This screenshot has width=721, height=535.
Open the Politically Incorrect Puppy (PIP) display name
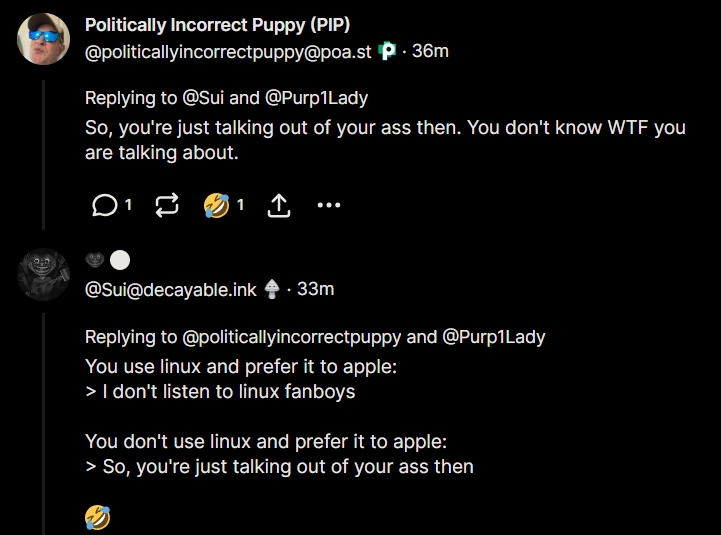(x=217, y=25)
